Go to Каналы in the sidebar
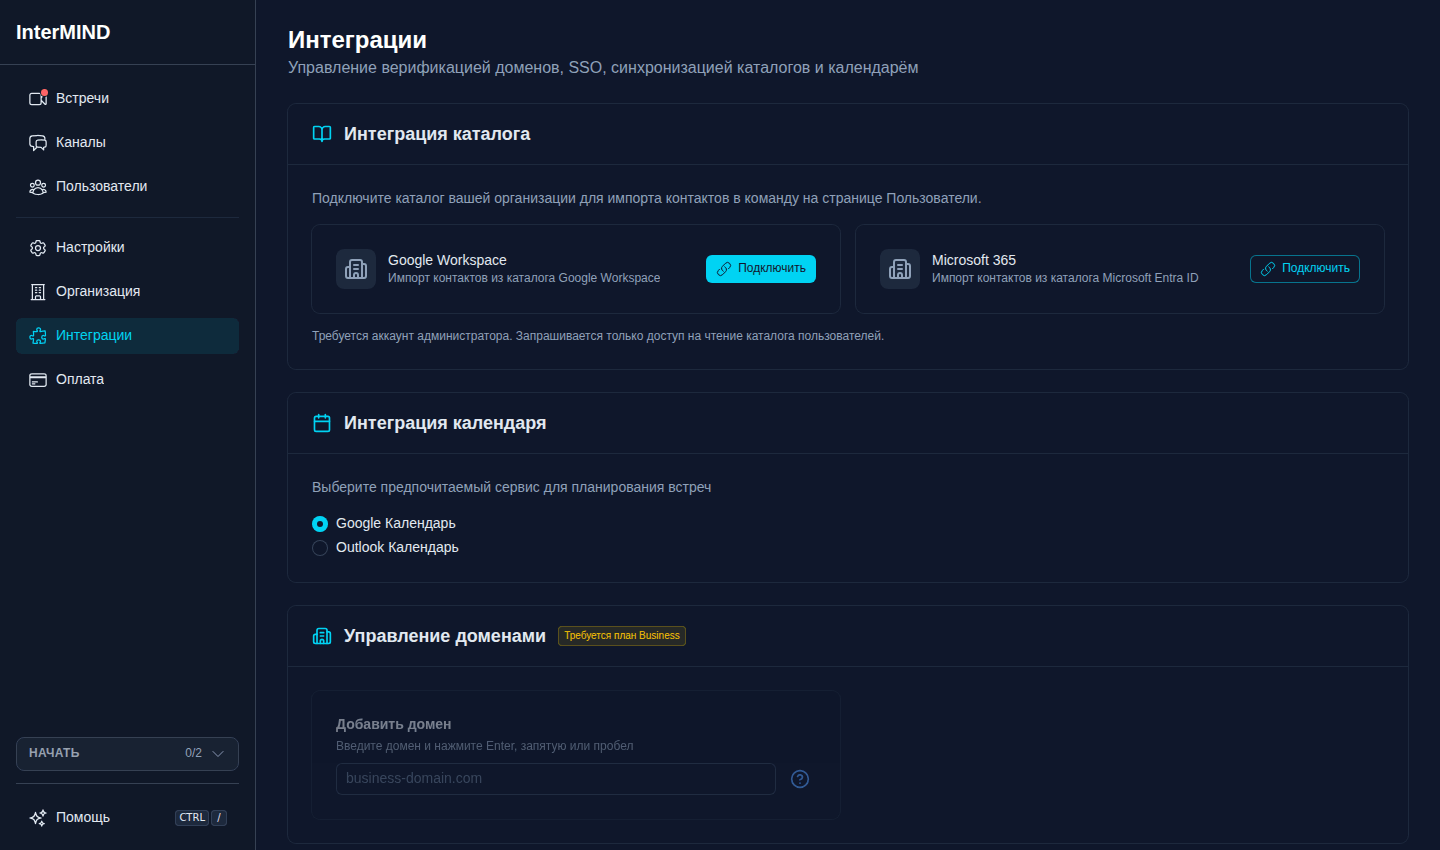 click(x=127, y=142)
